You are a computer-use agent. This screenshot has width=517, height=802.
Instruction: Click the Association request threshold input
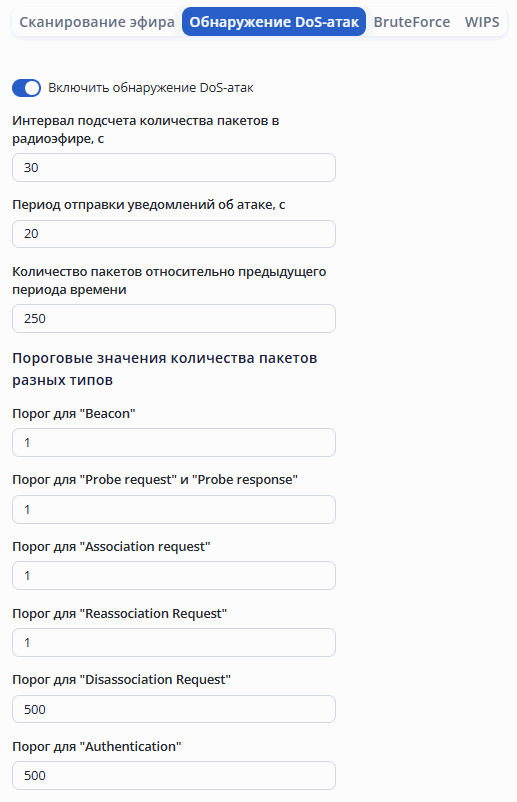pyautogui.click(x=174, y=575)
